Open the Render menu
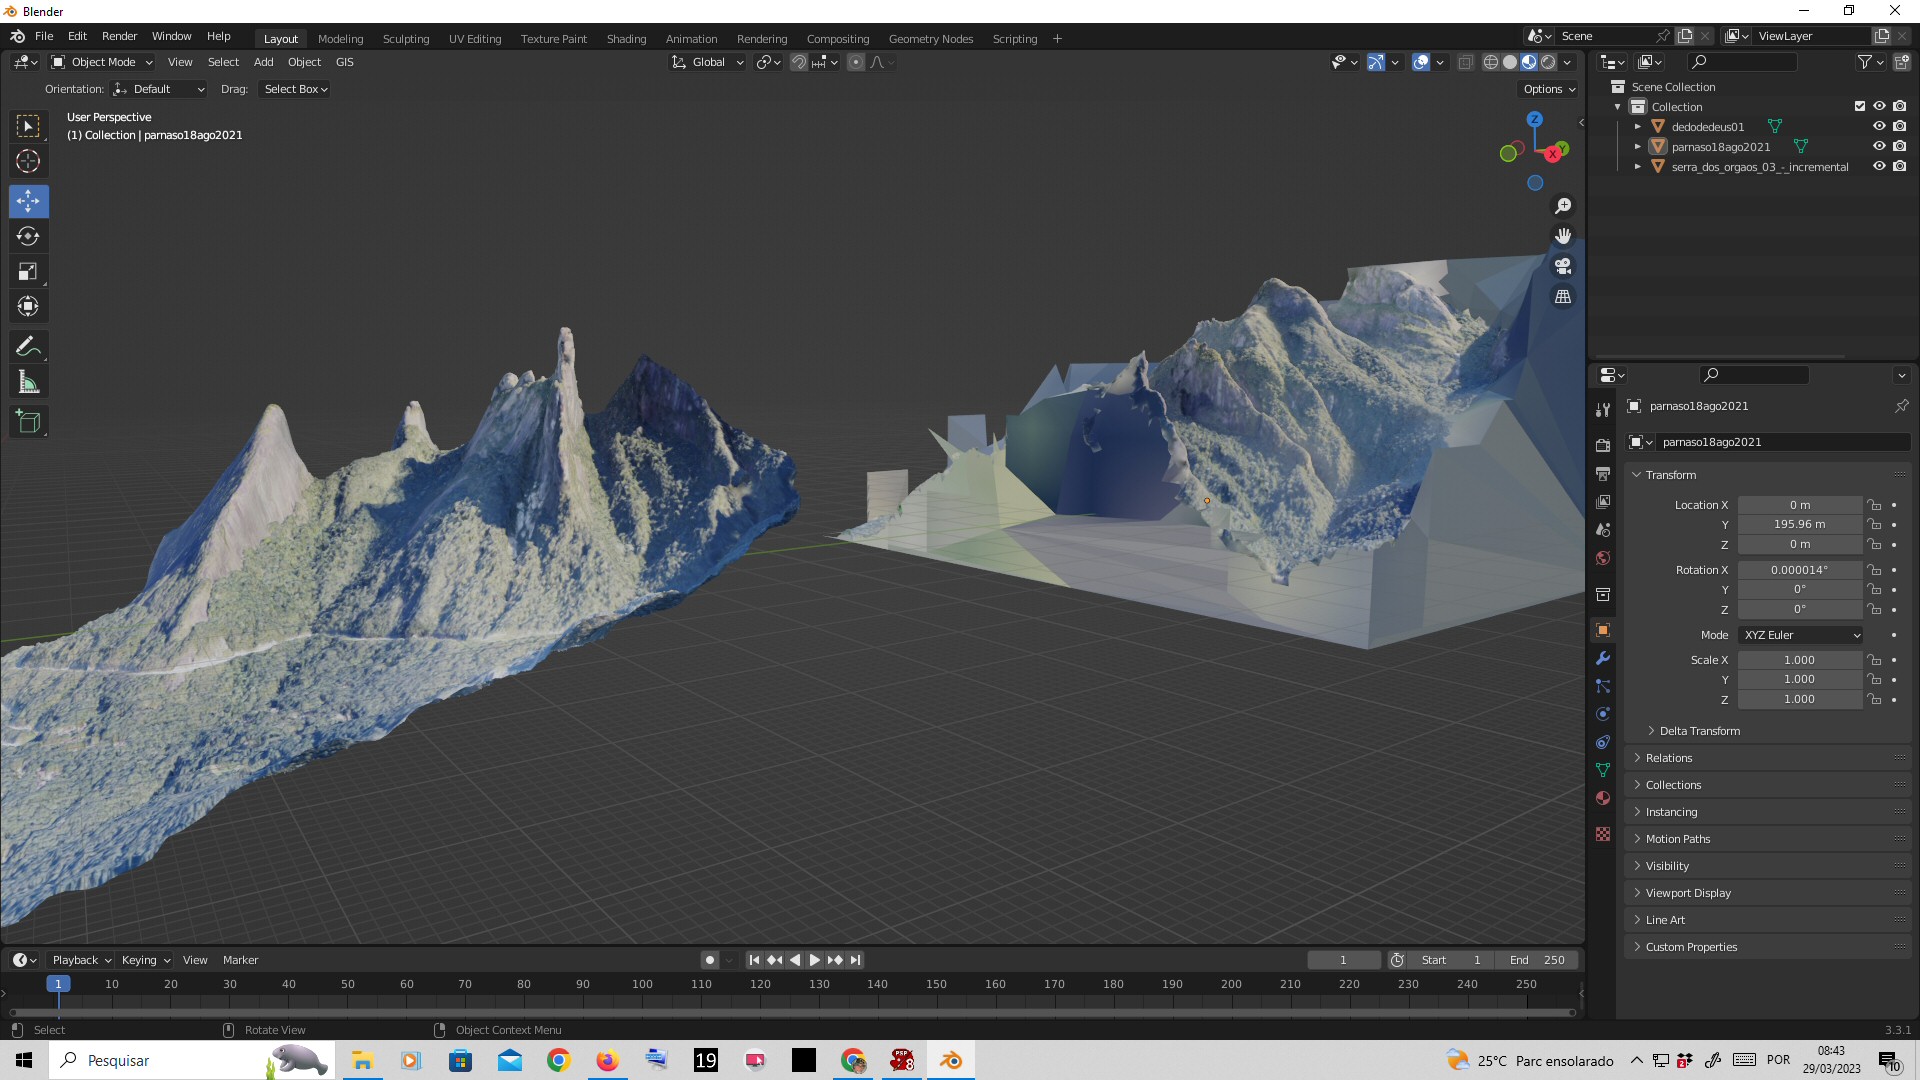The height and width of the screenshot is (1080, 1920). click(x=119, y=36)
